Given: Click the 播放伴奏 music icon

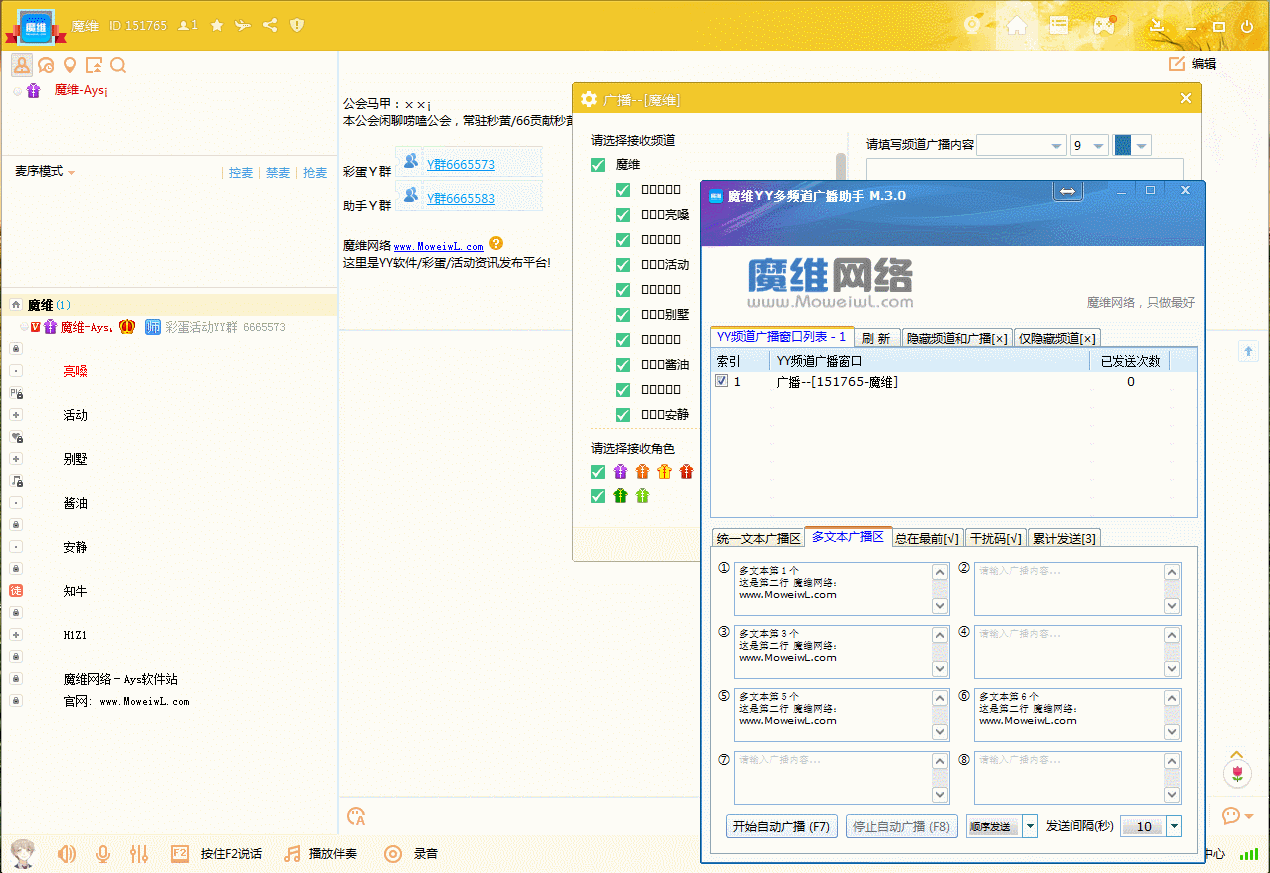Looking at the screenshot, I should (292, 854).
